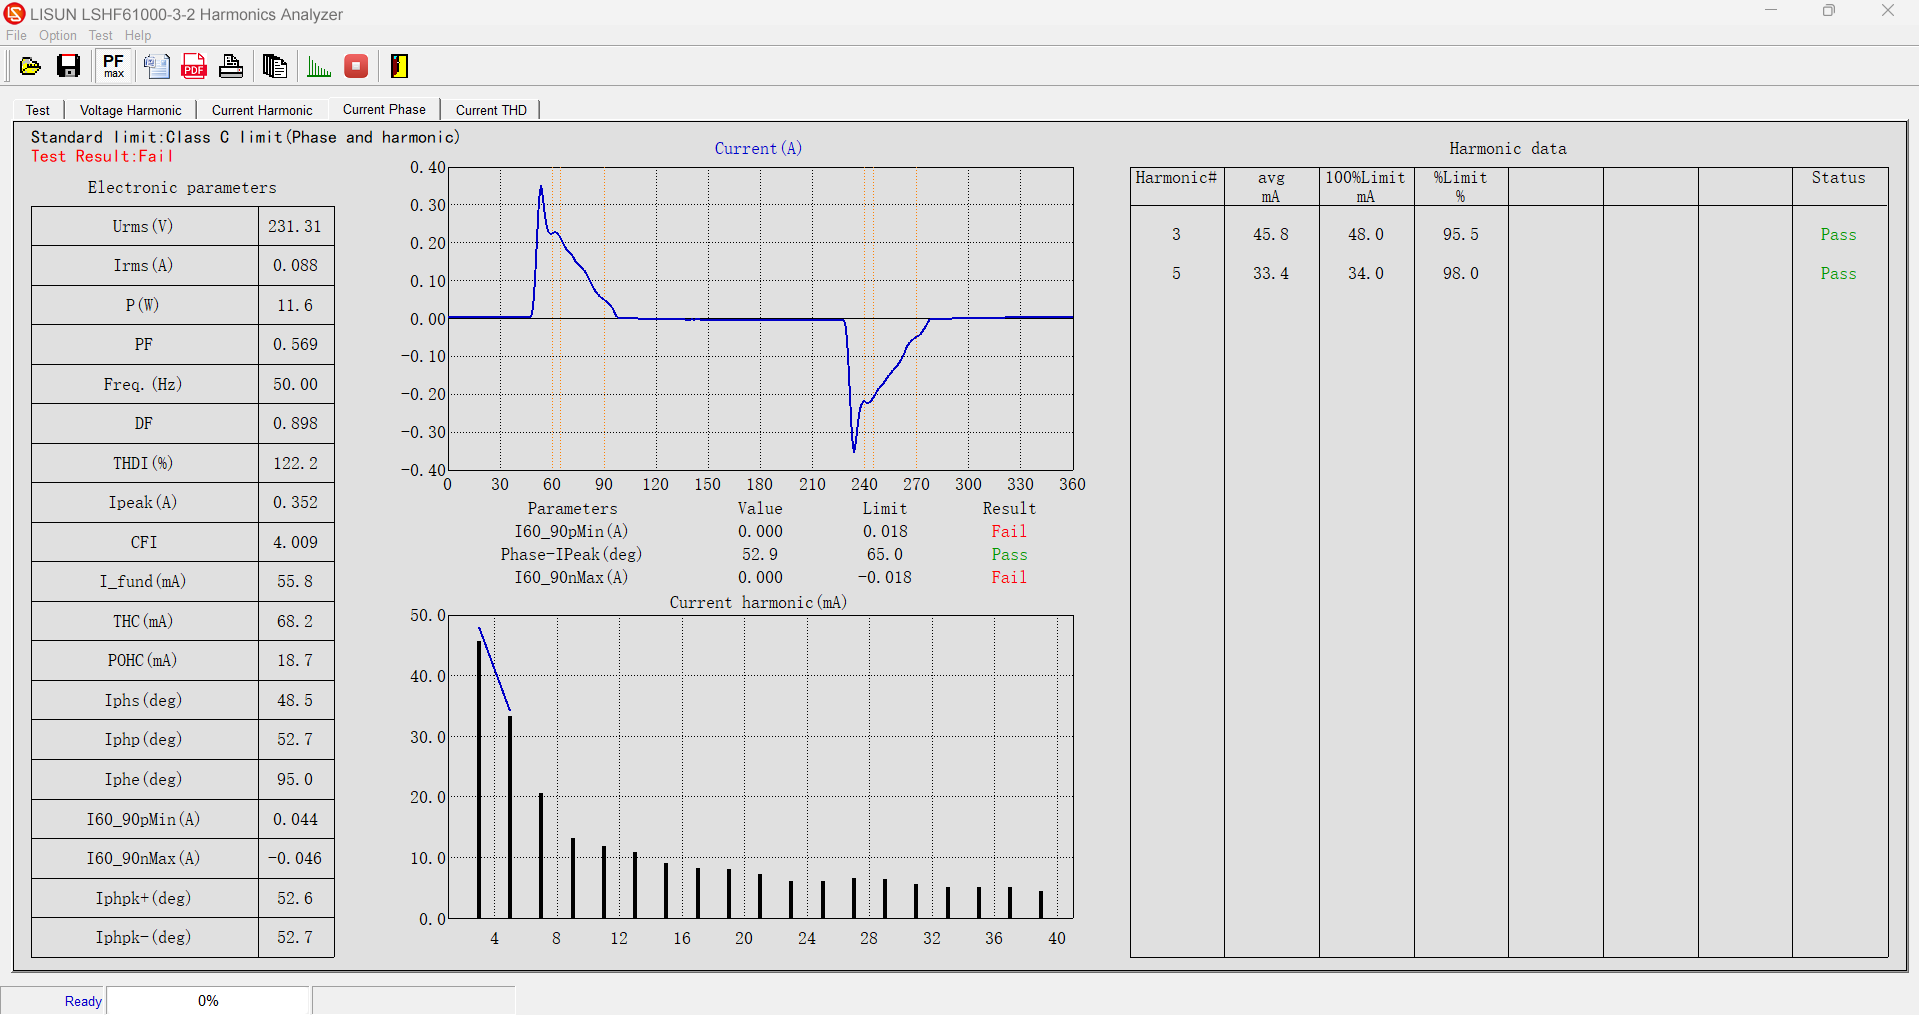Open the green harmonic bar chart view
This screenshot has height=1015, width=1919.
point(318,66)
